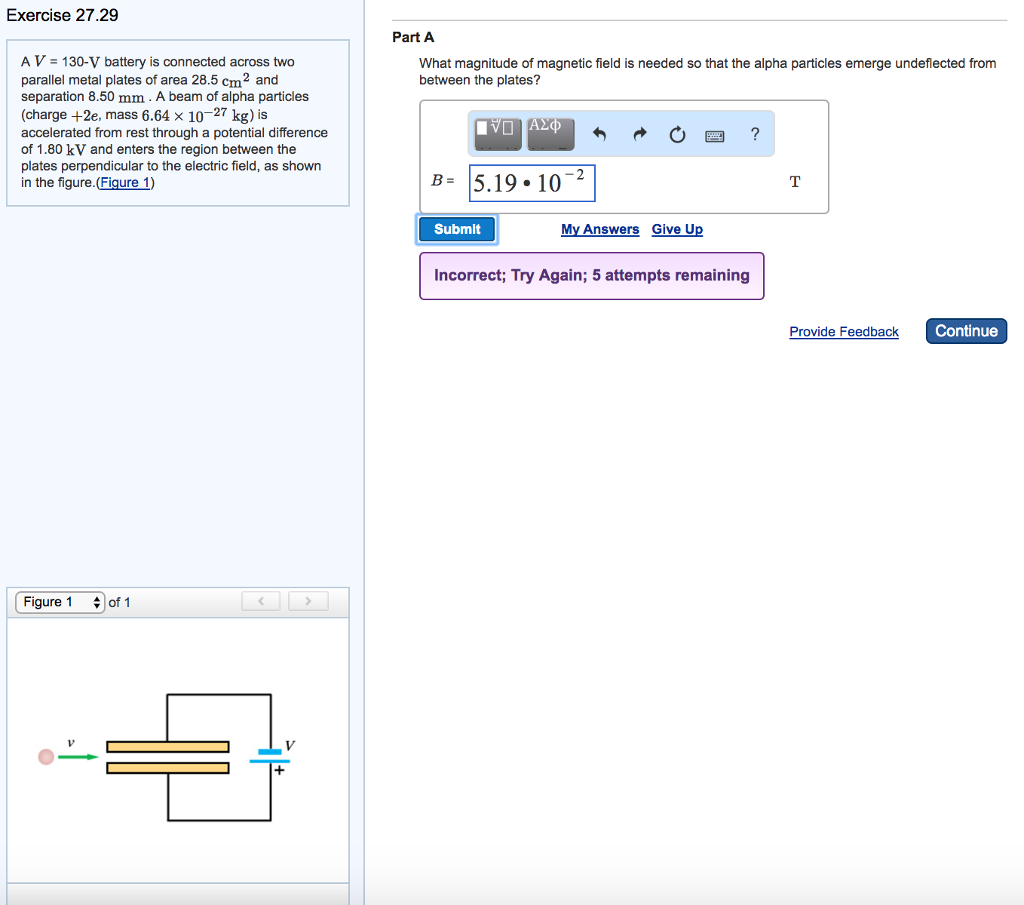Click the Figure selector stepper arrows

96,601
